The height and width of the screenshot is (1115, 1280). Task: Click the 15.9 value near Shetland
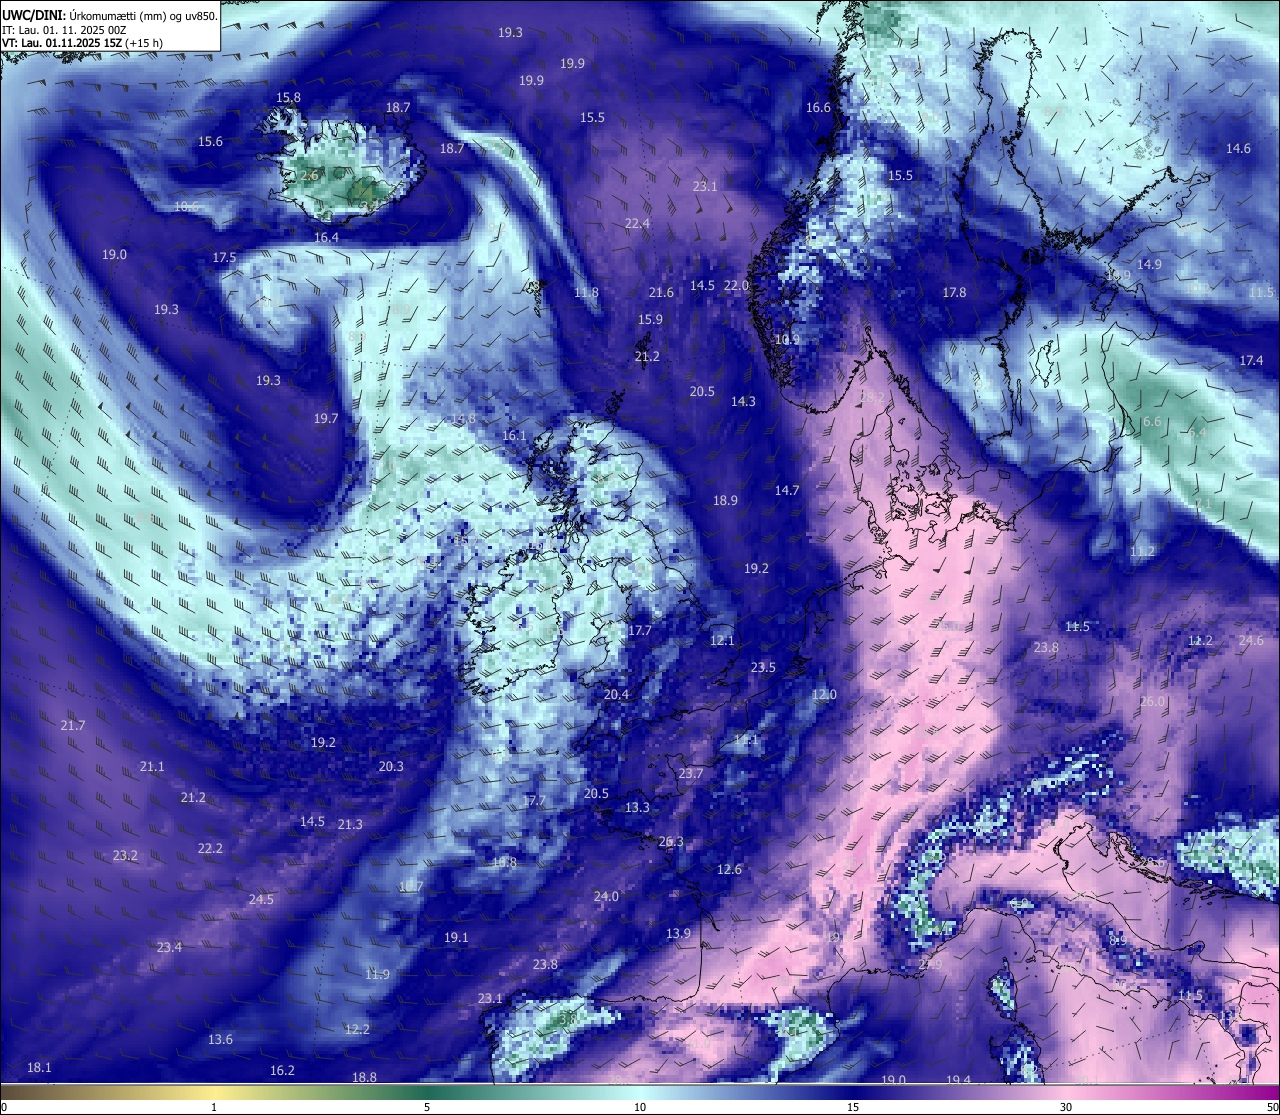(650, 319)
